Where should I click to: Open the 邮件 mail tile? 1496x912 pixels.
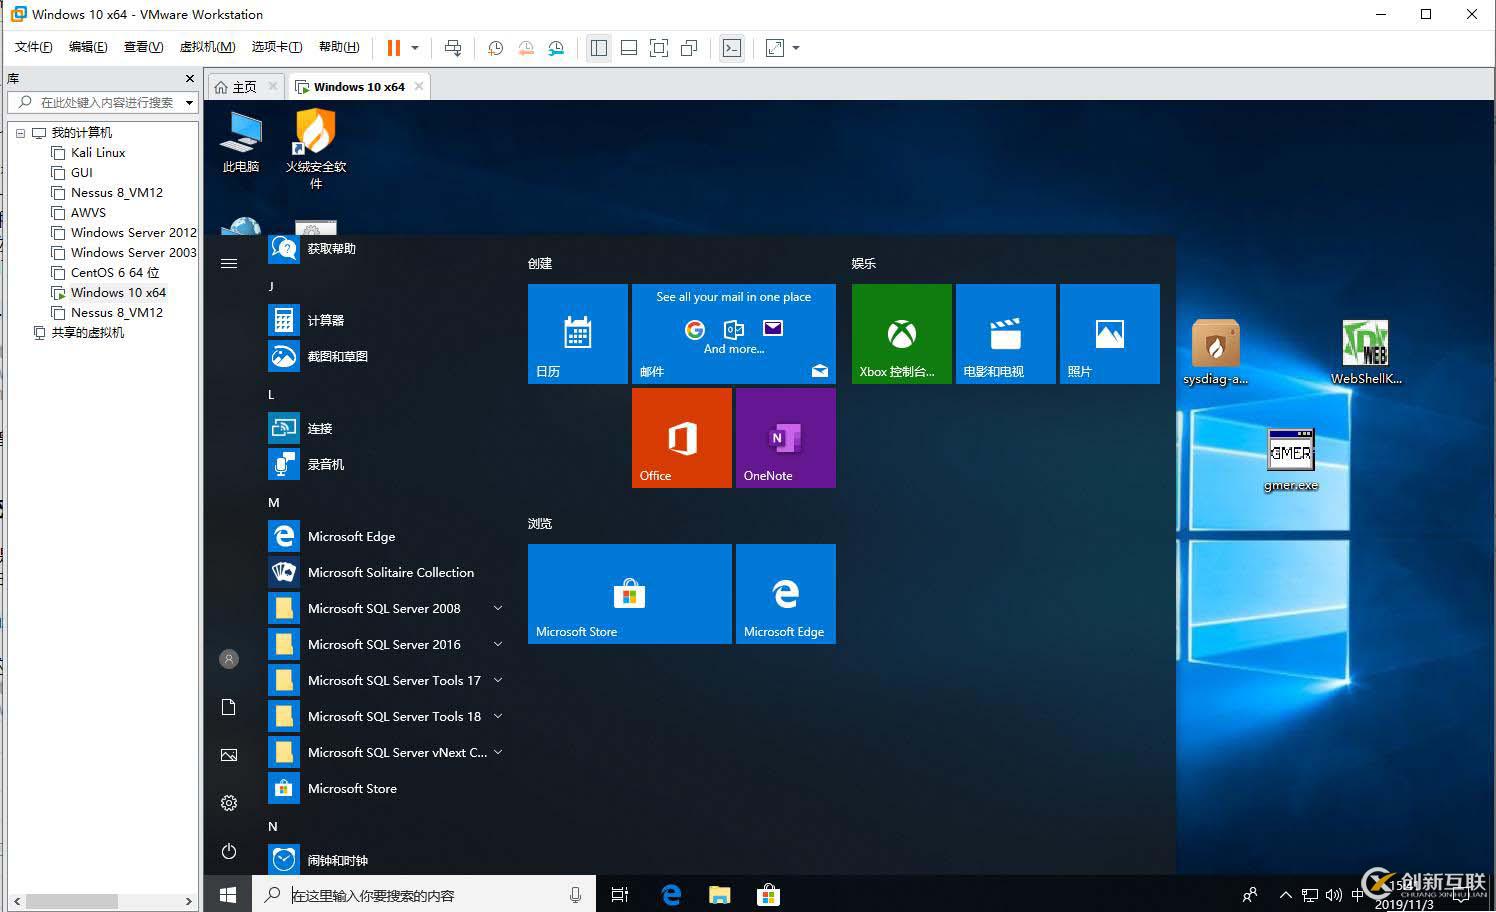coord(734,334)
